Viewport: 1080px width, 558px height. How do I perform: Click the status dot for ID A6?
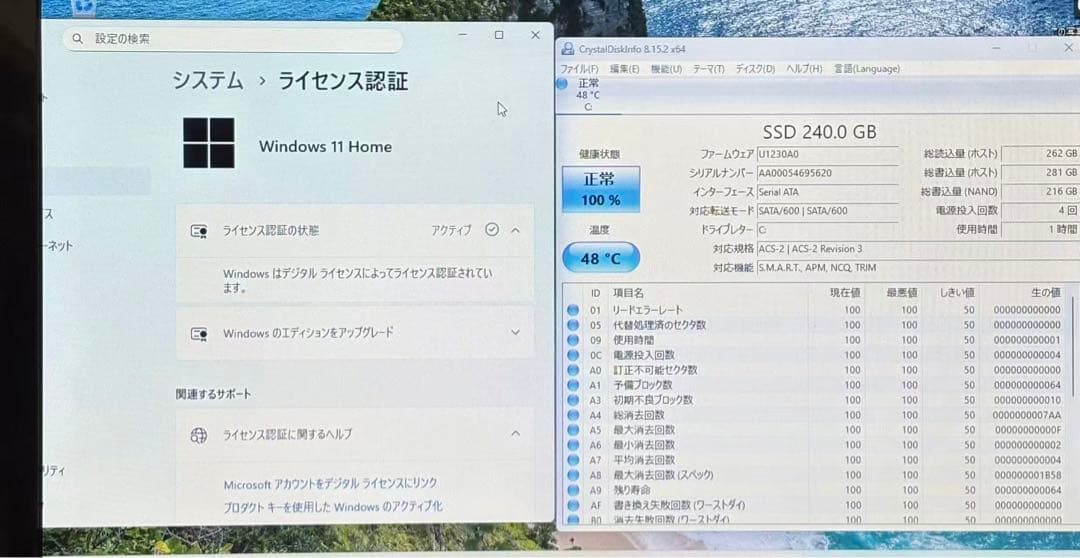coord(573,445)
